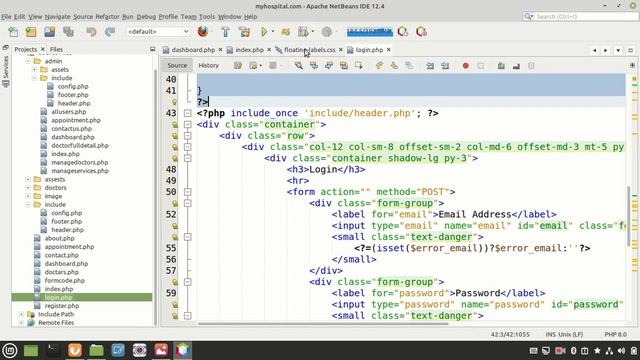Viewport: 640px width, 360px height.
Task: Open Profile Project dropdown arrow
Action: click(x=313, y=31)
